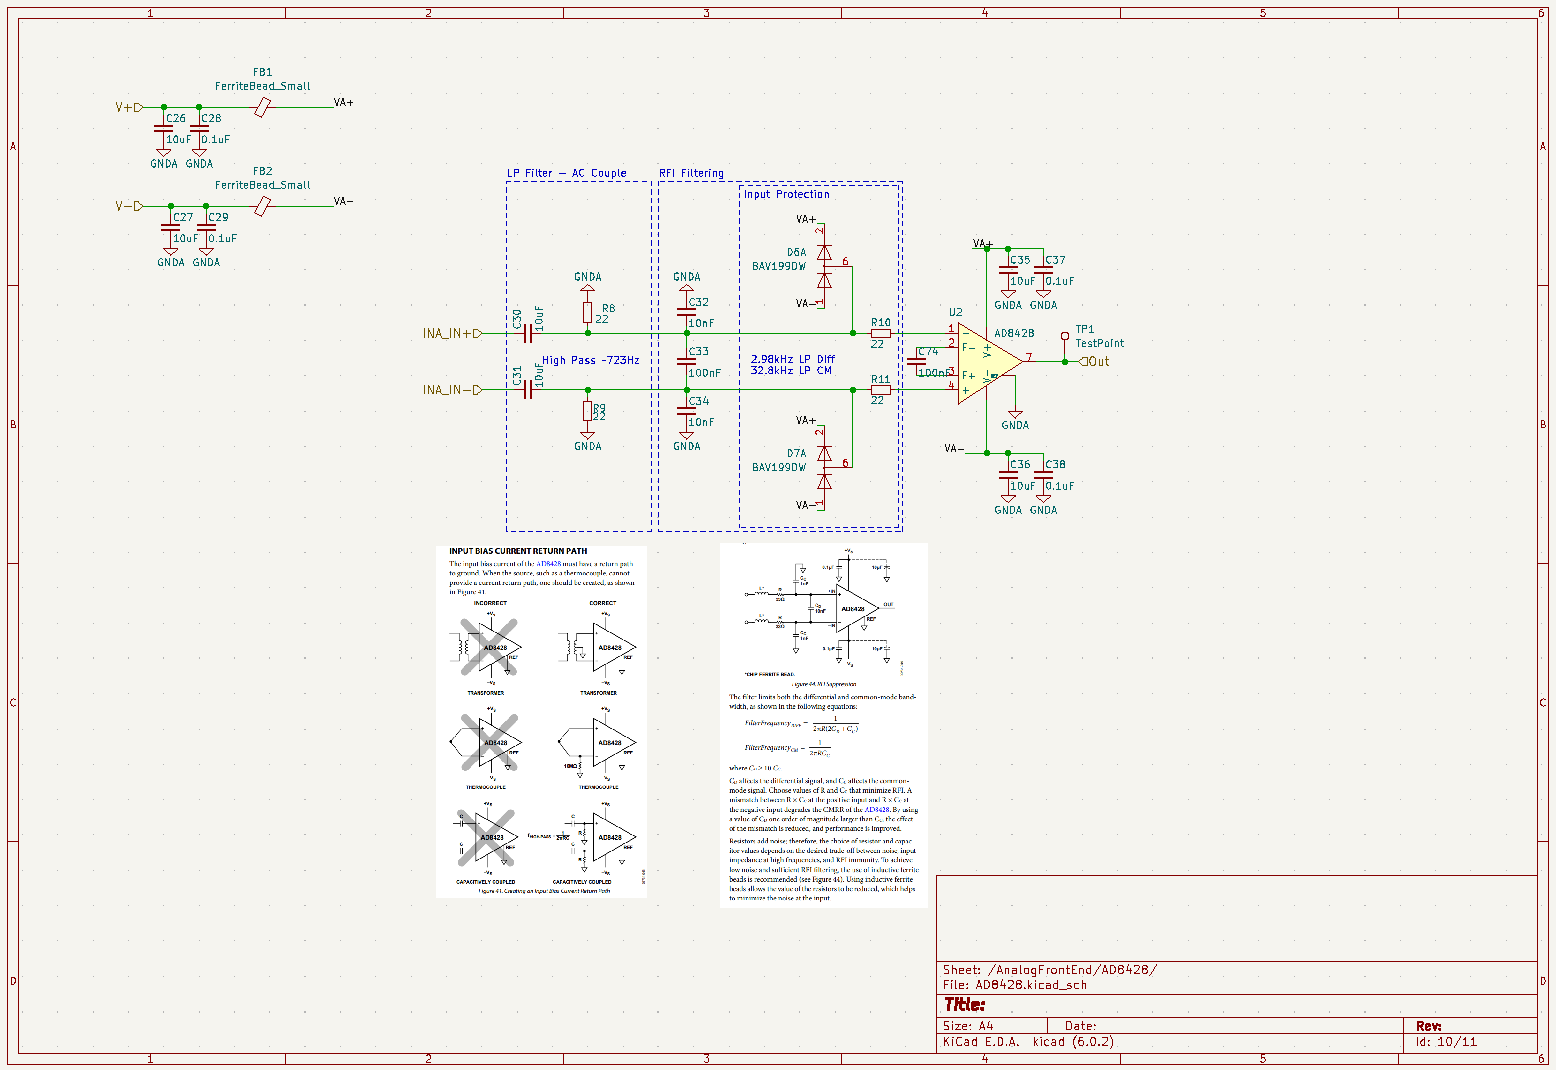Screen dimensions: 1556x1070
Task: Select the TP1 test point symbol
Action: 1065,338
